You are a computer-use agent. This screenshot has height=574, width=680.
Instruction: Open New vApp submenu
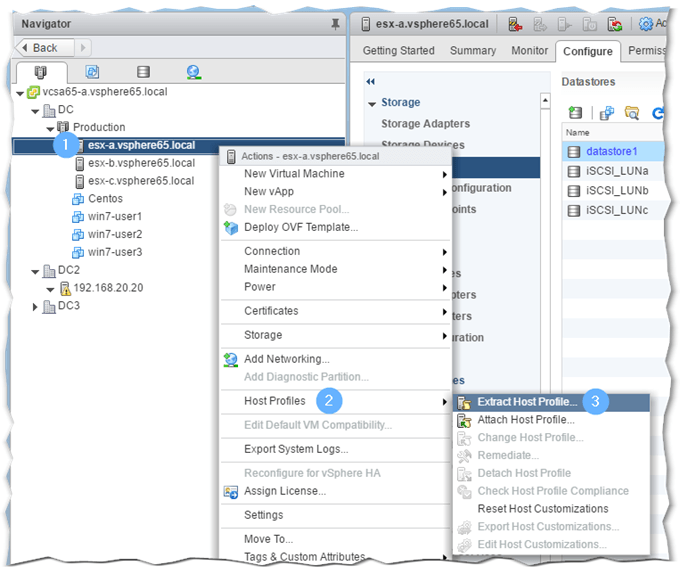click(x=336, y=192)
